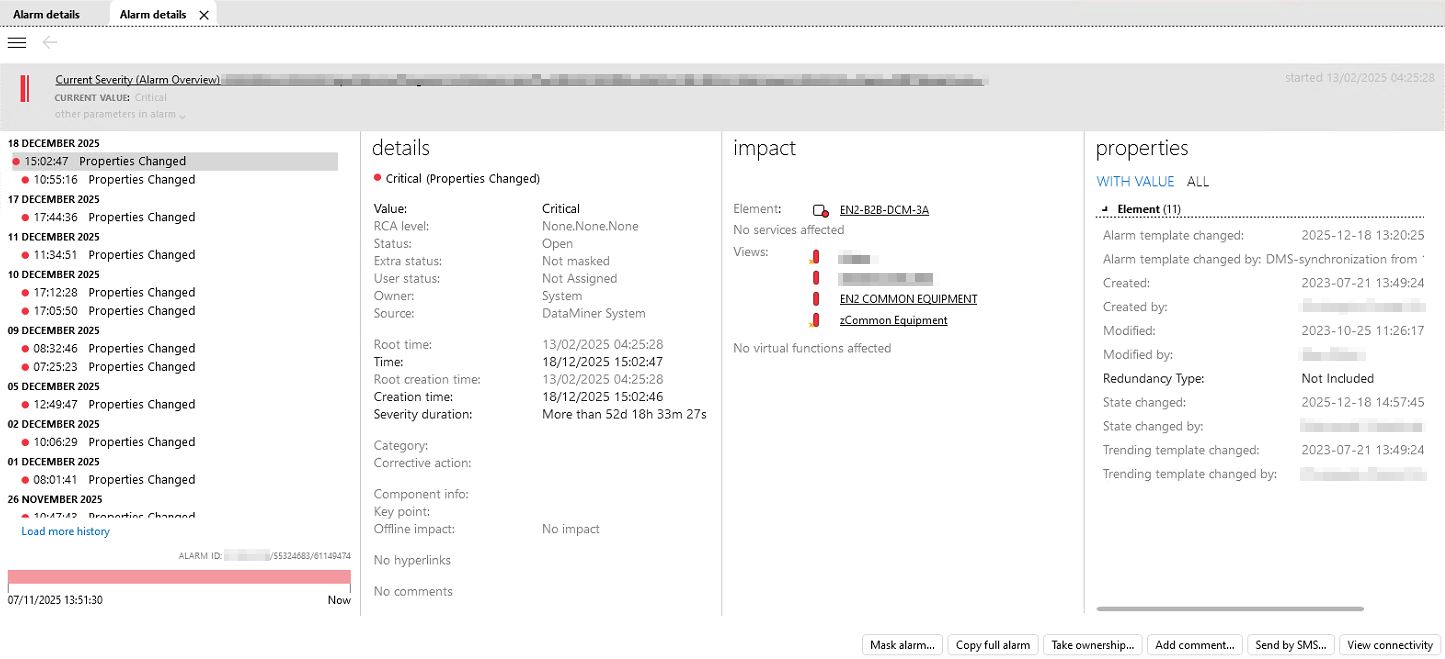The image size is (1445, 659).
Task: Click the Take ownership button
Action: [1092, 645]
